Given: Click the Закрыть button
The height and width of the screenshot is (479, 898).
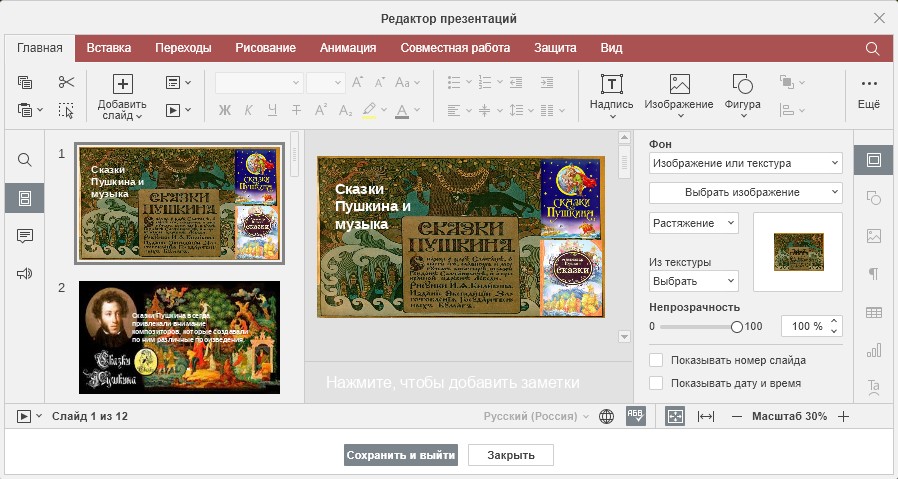Looking at the screenshot, I should click(x=511, y=456).
